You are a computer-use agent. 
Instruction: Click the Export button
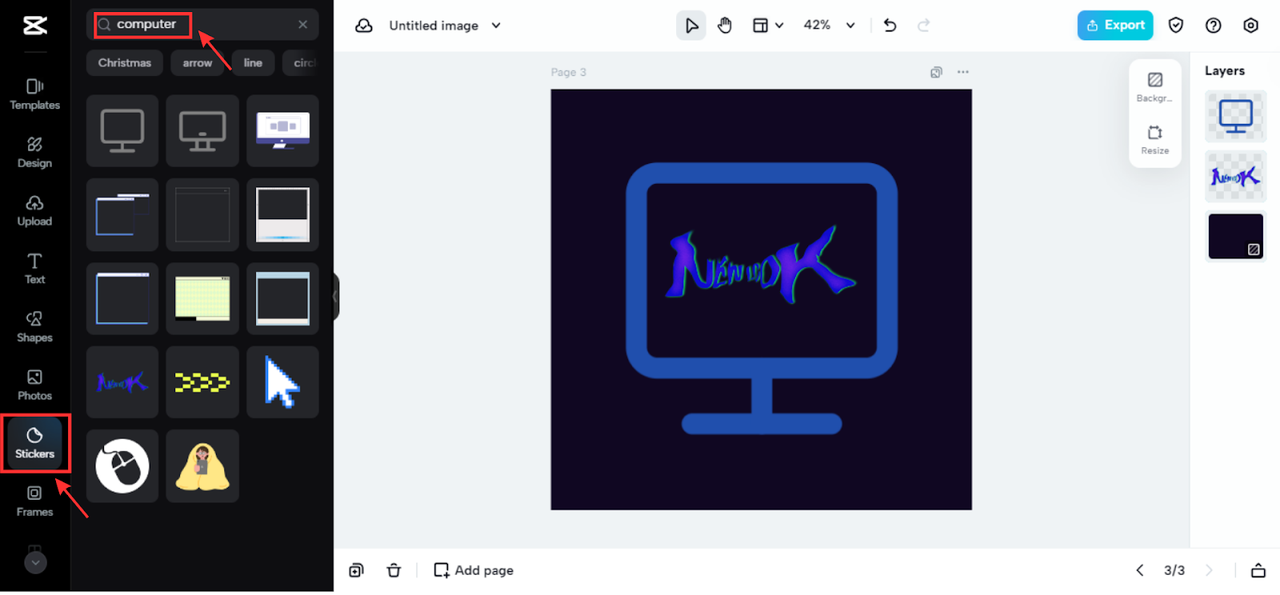[x=1115, y=25]
